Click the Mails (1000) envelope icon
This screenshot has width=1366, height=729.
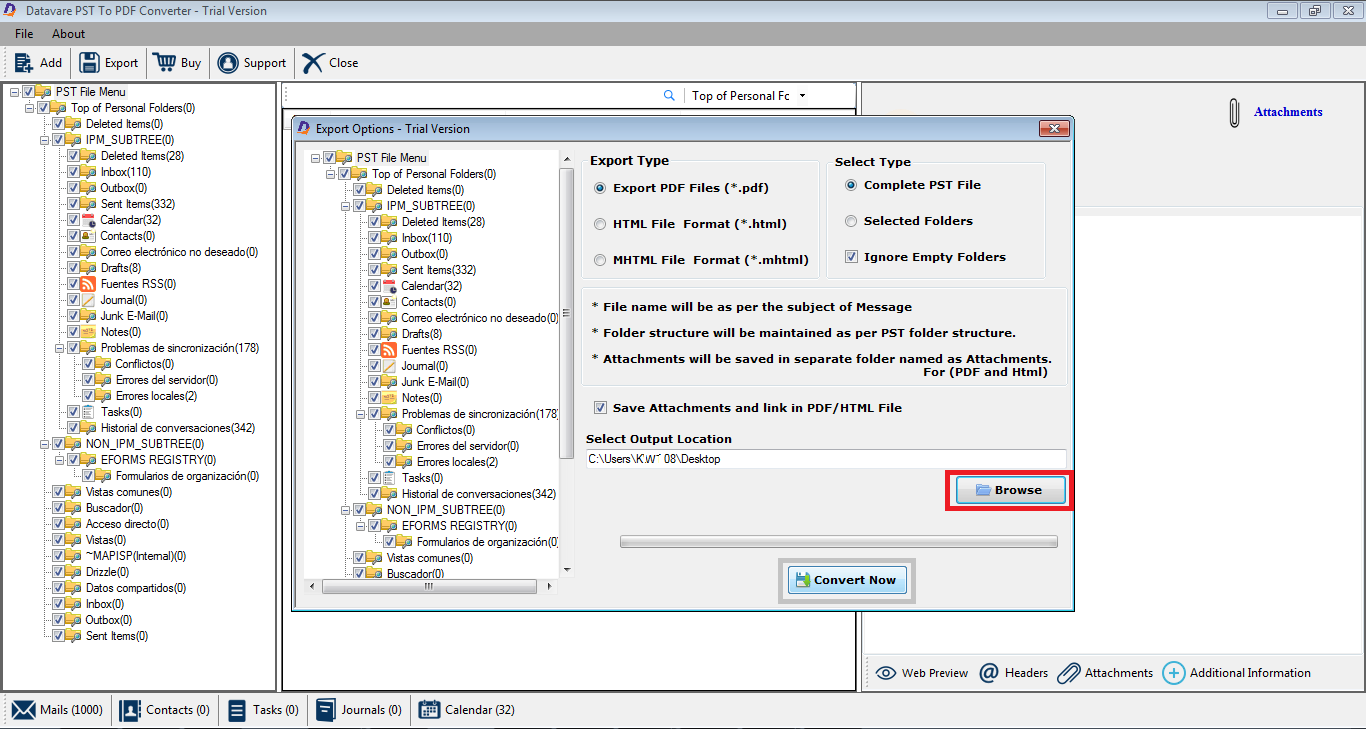tap(24, 710)
